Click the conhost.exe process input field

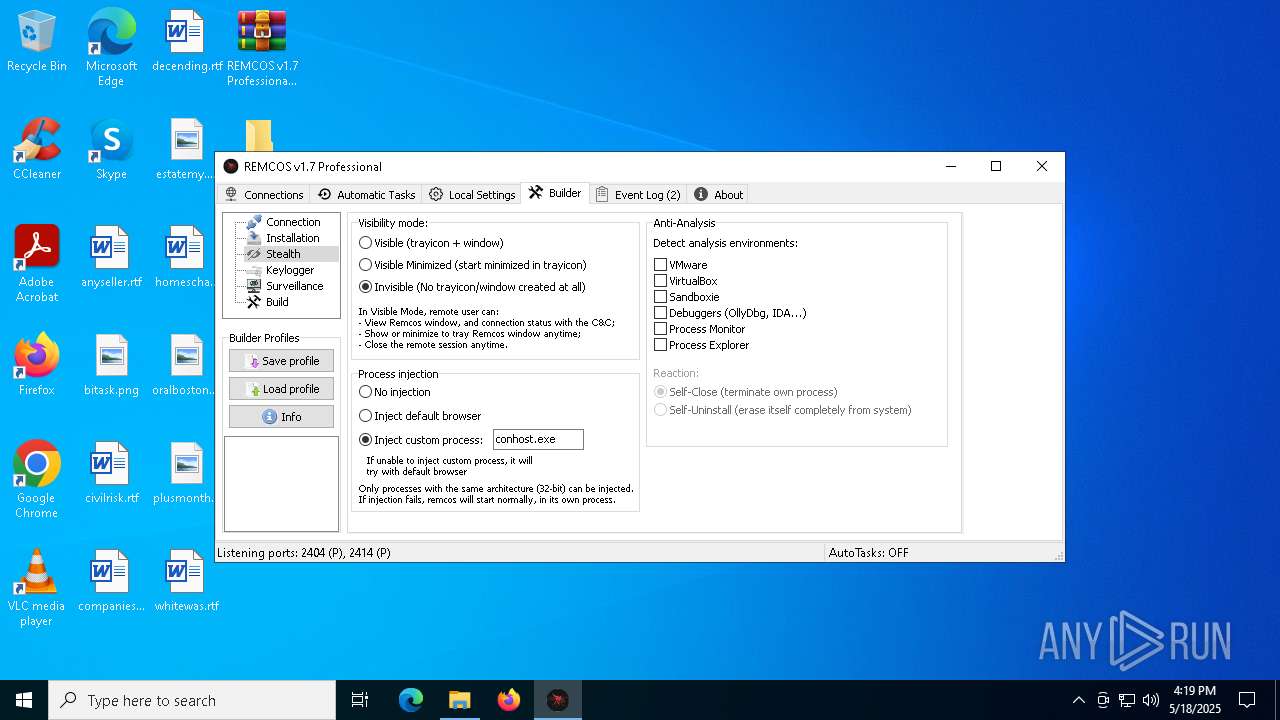pyautogui.click(x=538, y=439)
